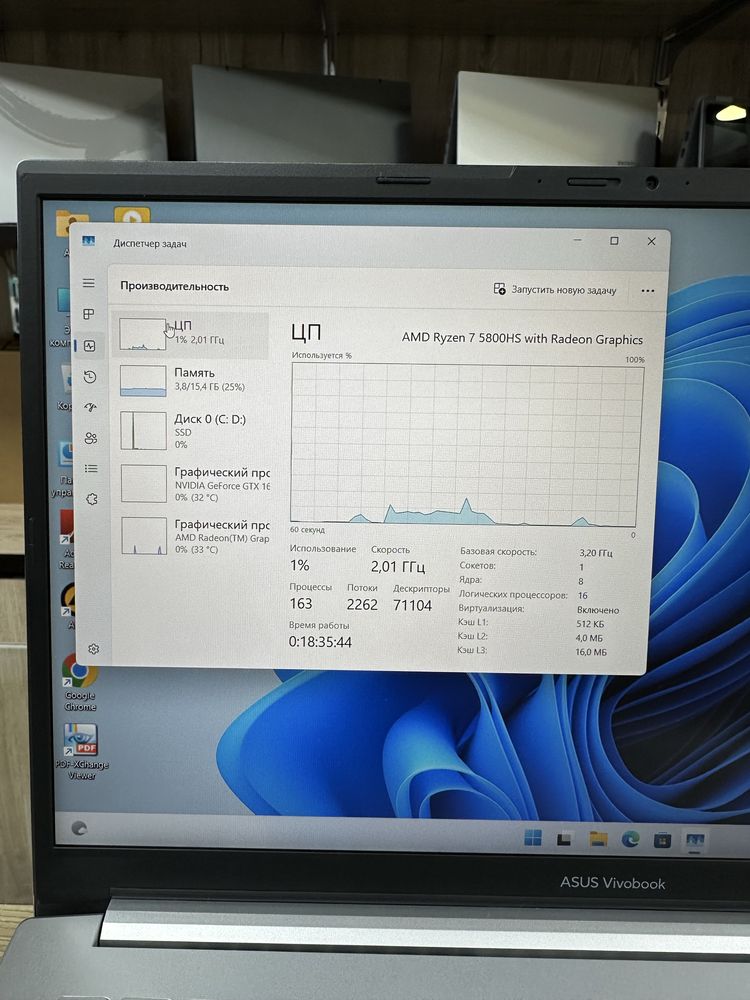The width and height of the screenshot is (750, 1000).
Task: Open the Details list icon in sidebar
Action: coord(91,469)
